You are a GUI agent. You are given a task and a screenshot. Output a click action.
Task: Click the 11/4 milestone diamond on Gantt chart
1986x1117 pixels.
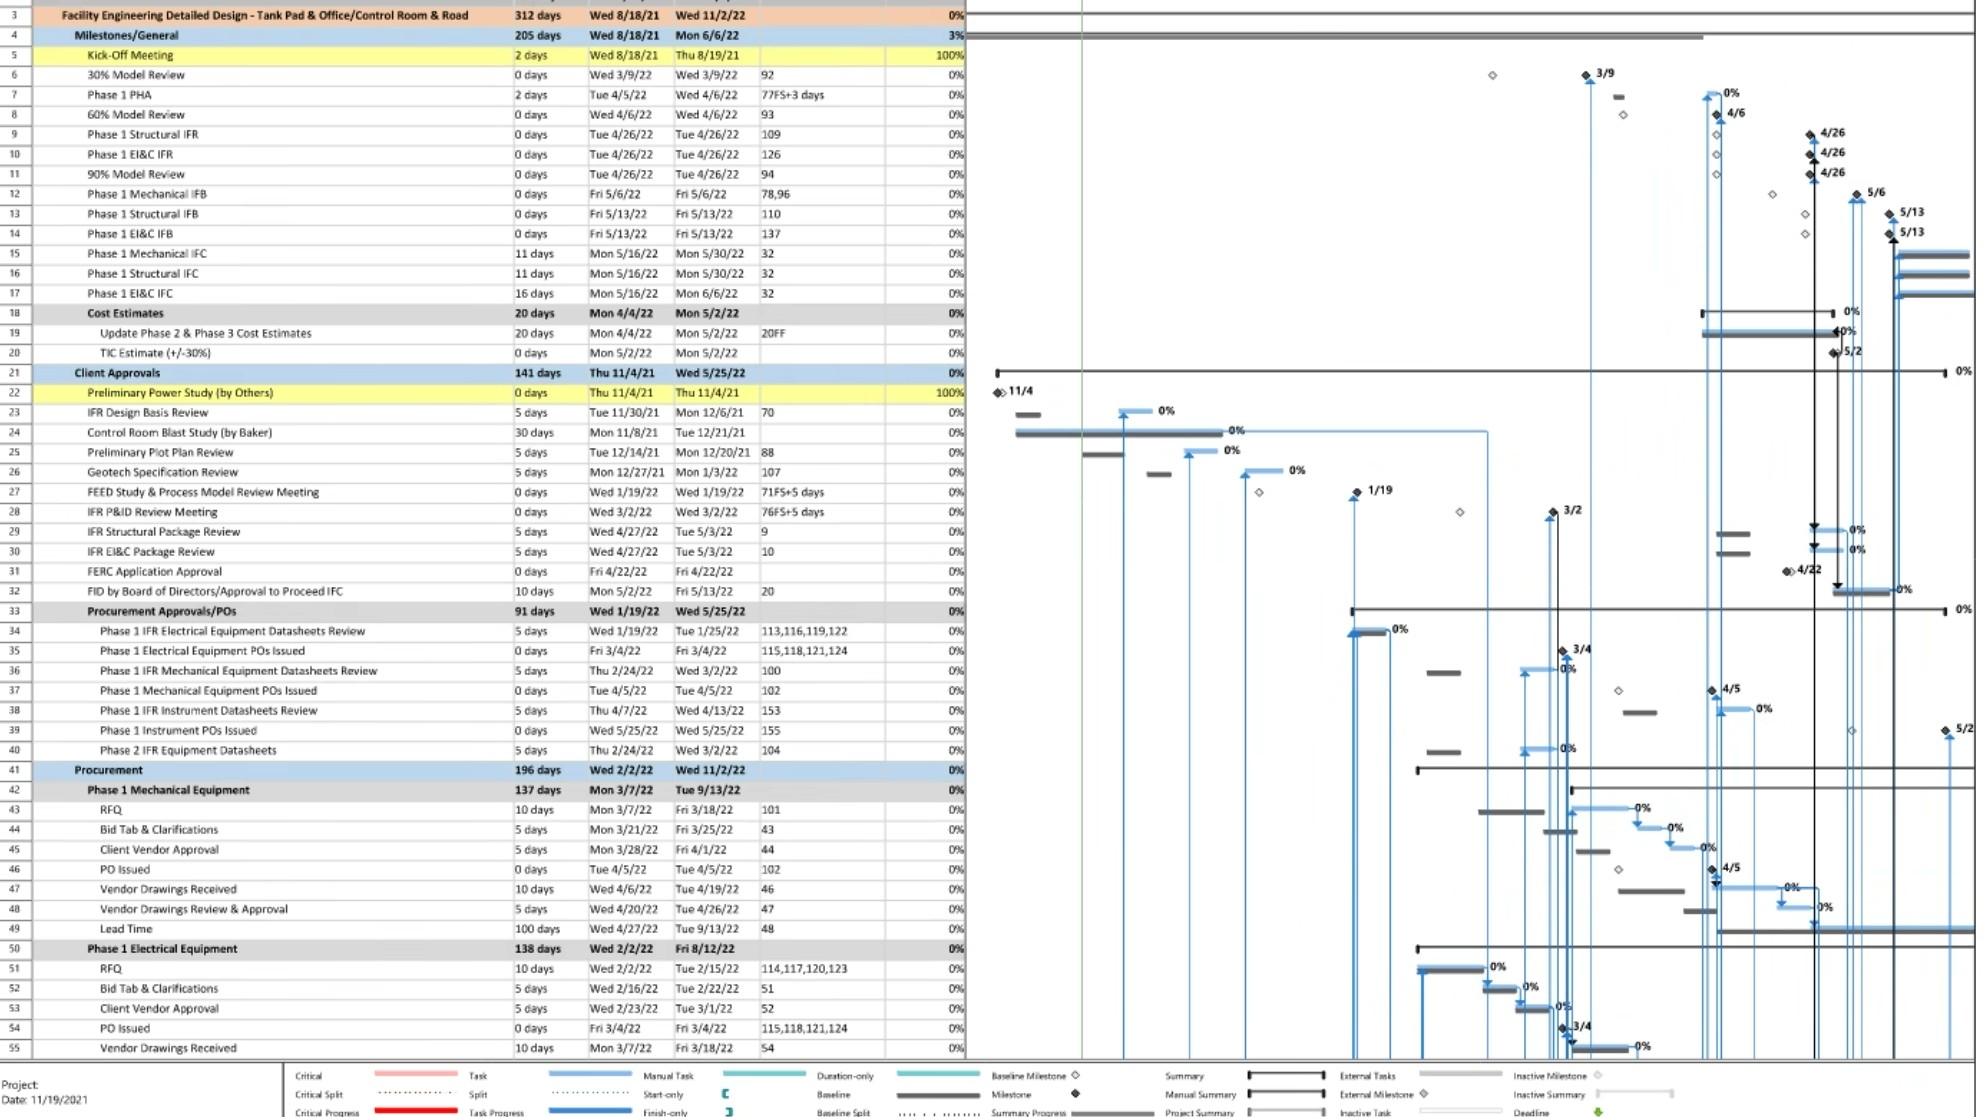click(999, 393)
